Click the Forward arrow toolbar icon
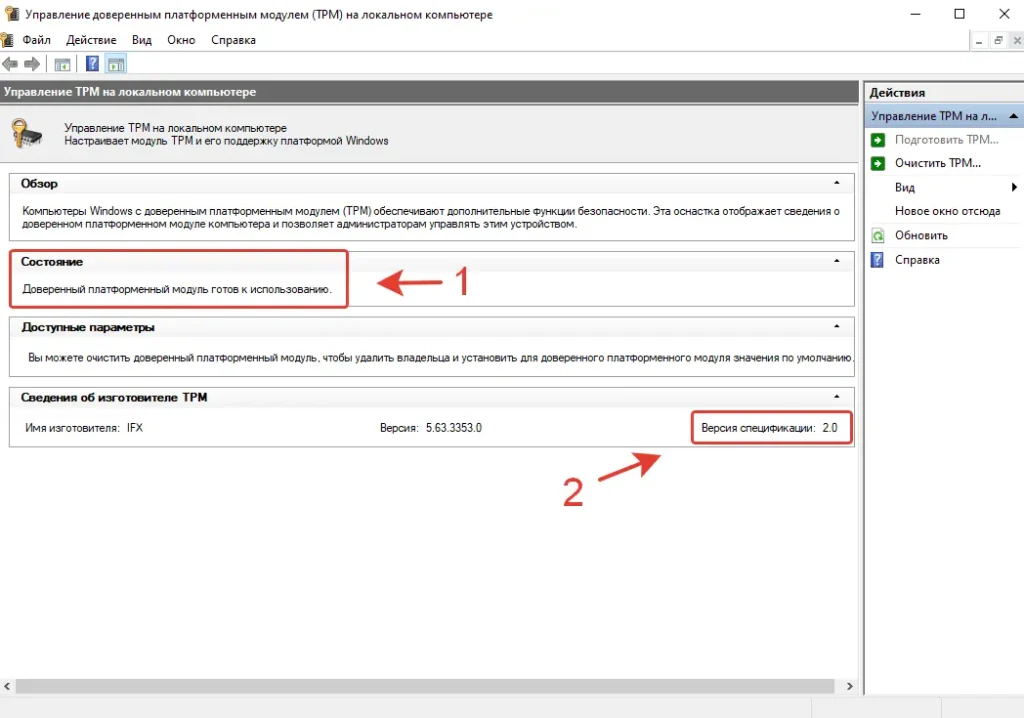The height and width of the screenshot is (718, 1024). [x=32, y=64]
